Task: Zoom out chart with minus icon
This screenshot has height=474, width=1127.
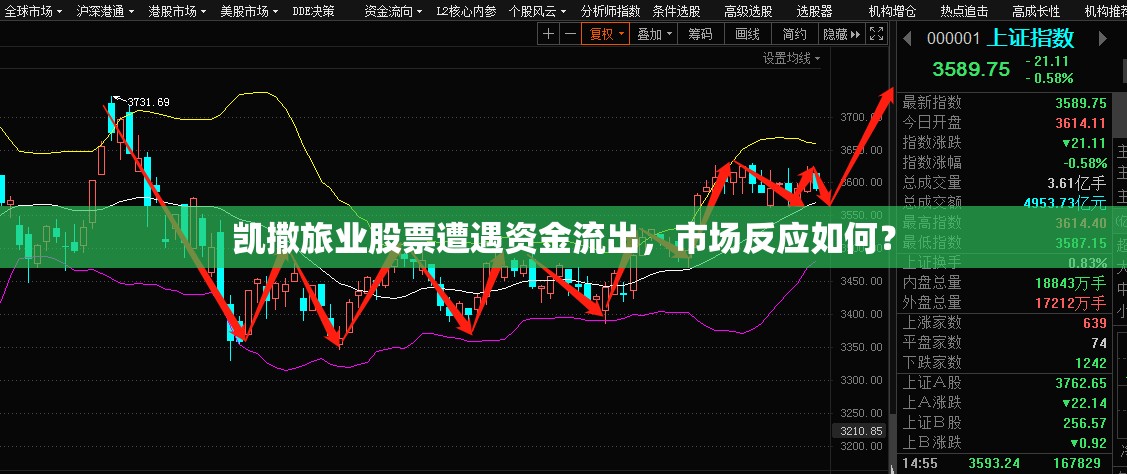Action: (x=570, y=34)
